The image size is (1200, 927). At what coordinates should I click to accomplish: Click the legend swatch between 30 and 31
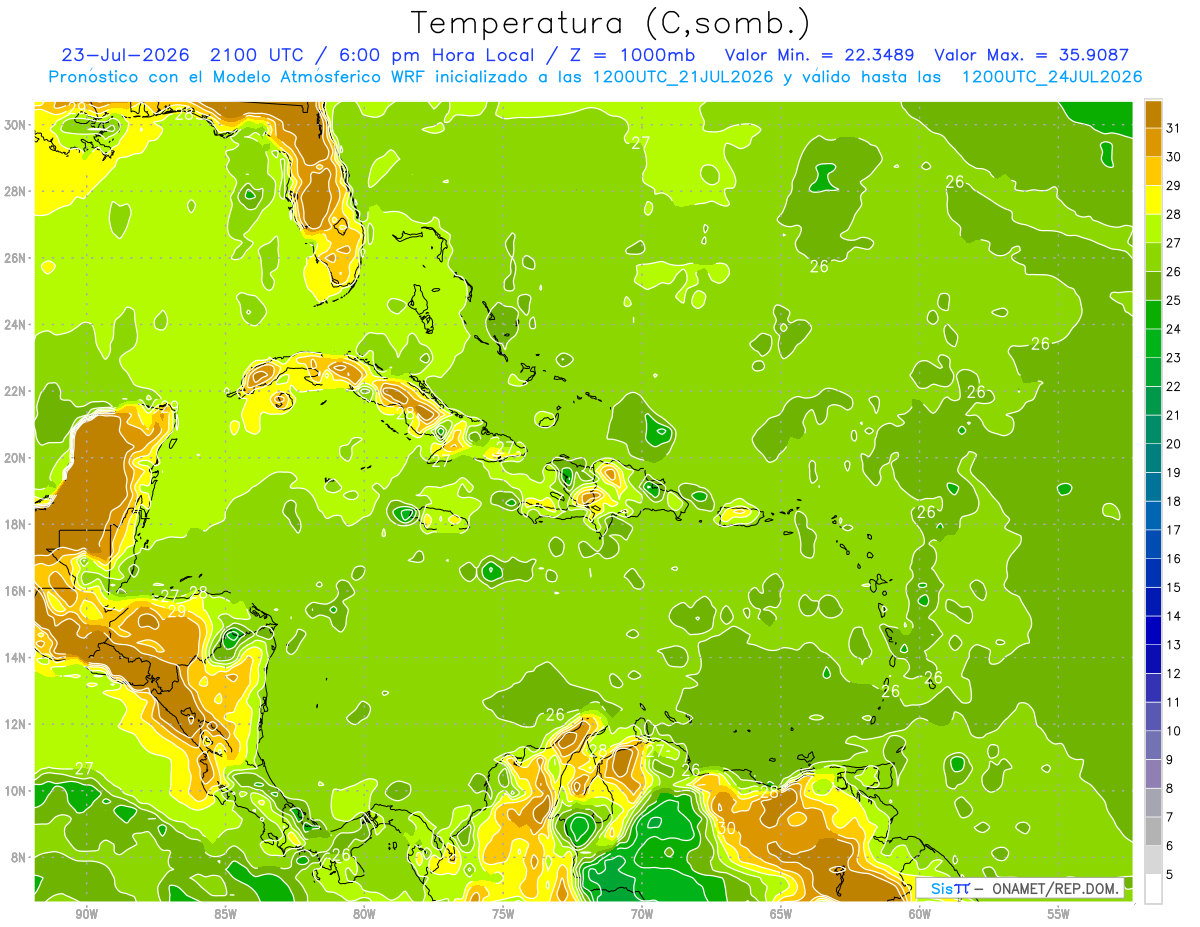tap(1153, 142)
